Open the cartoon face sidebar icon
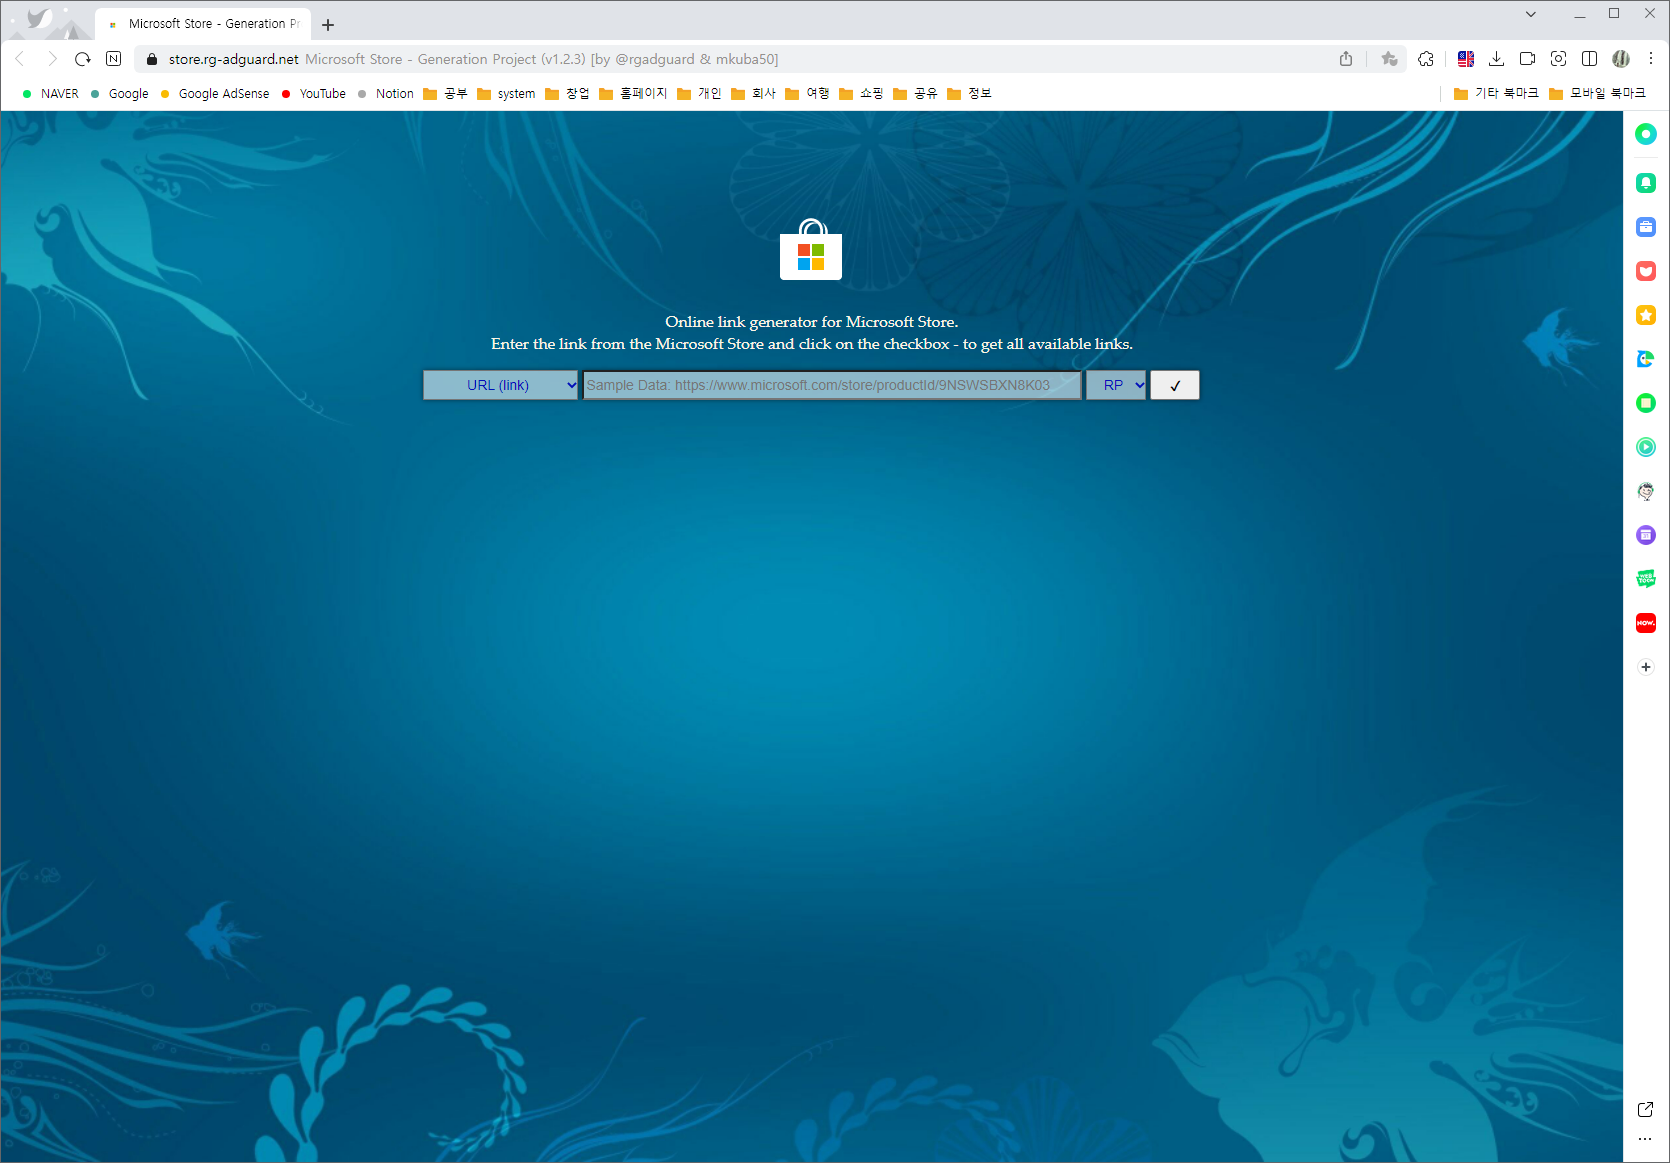 point(1646,491)
